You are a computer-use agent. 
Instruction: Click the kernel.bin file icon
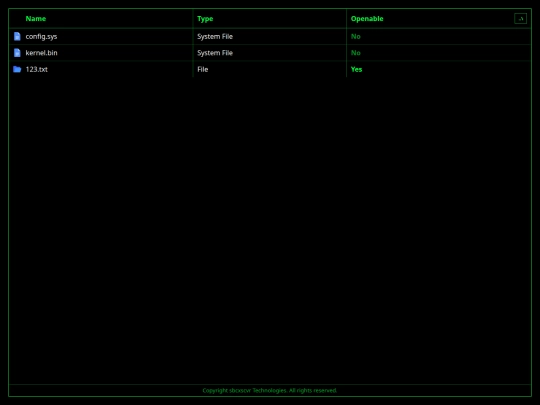click(x=17, y=53)
